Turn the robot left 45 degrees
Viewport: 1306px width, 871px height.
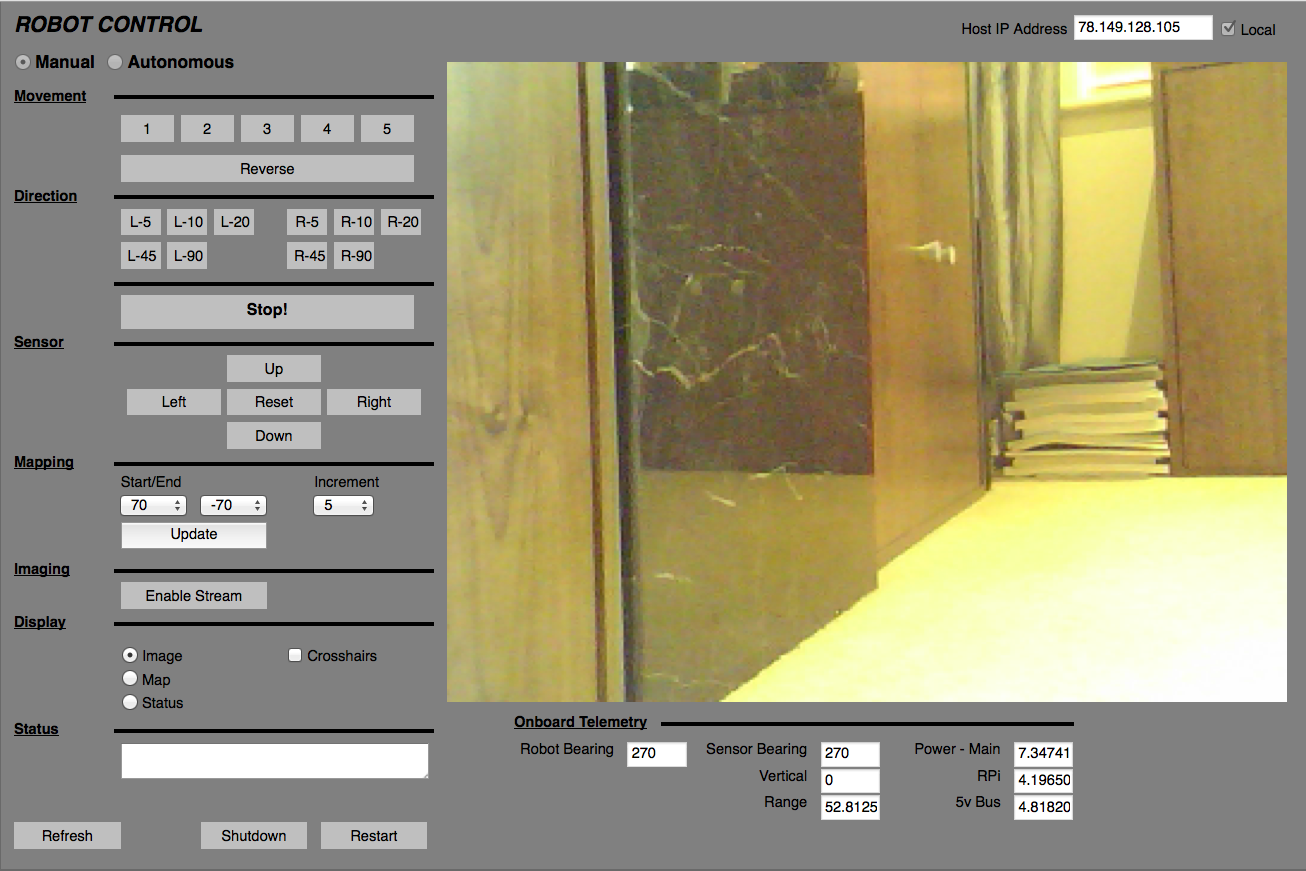tap(140, 255)
